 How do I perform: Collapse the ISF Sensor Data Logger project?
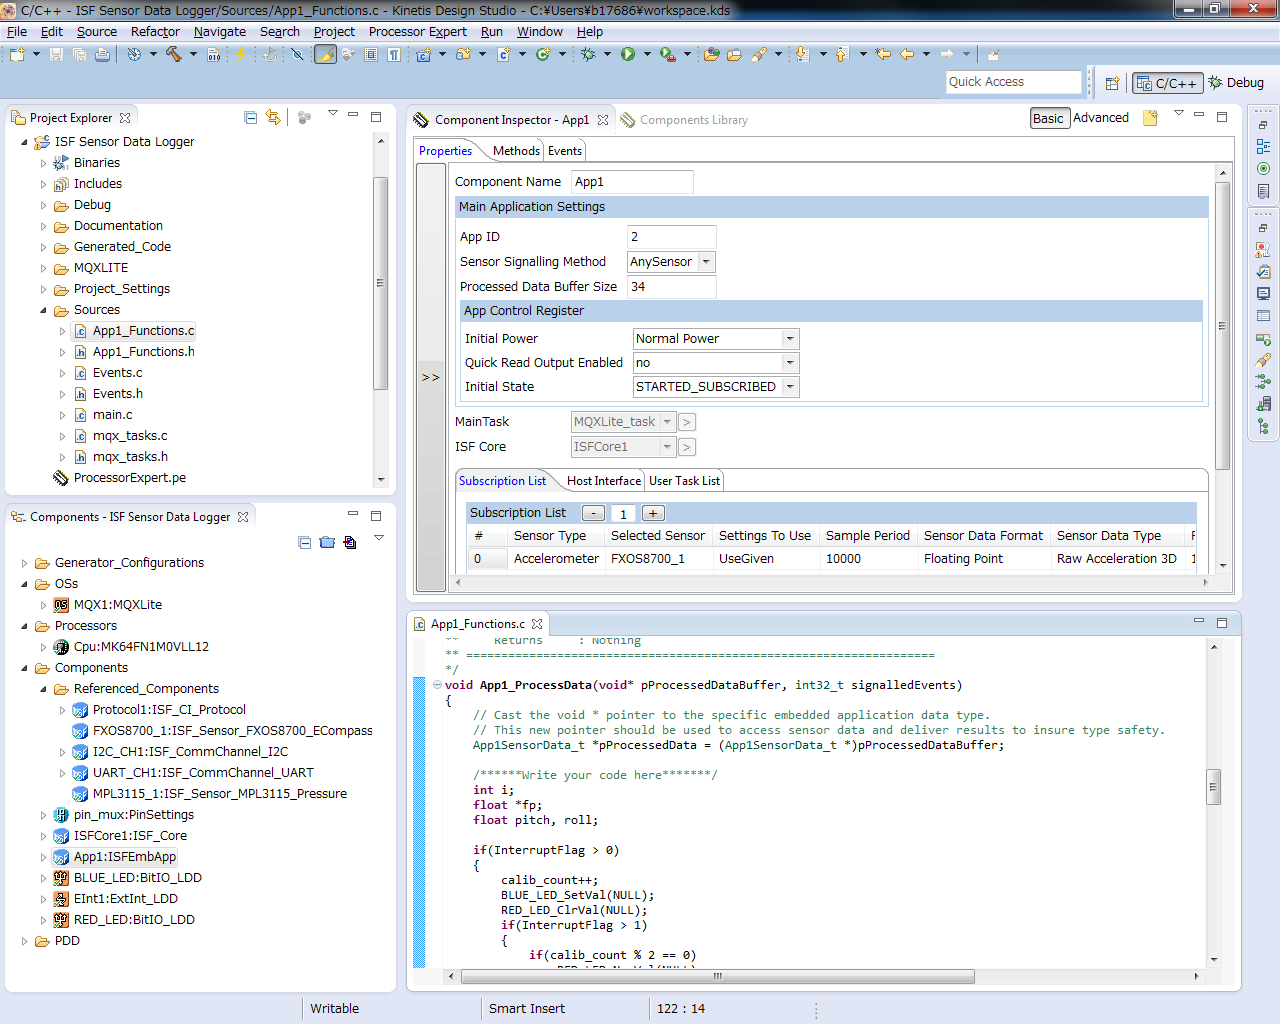coord(24,142)
